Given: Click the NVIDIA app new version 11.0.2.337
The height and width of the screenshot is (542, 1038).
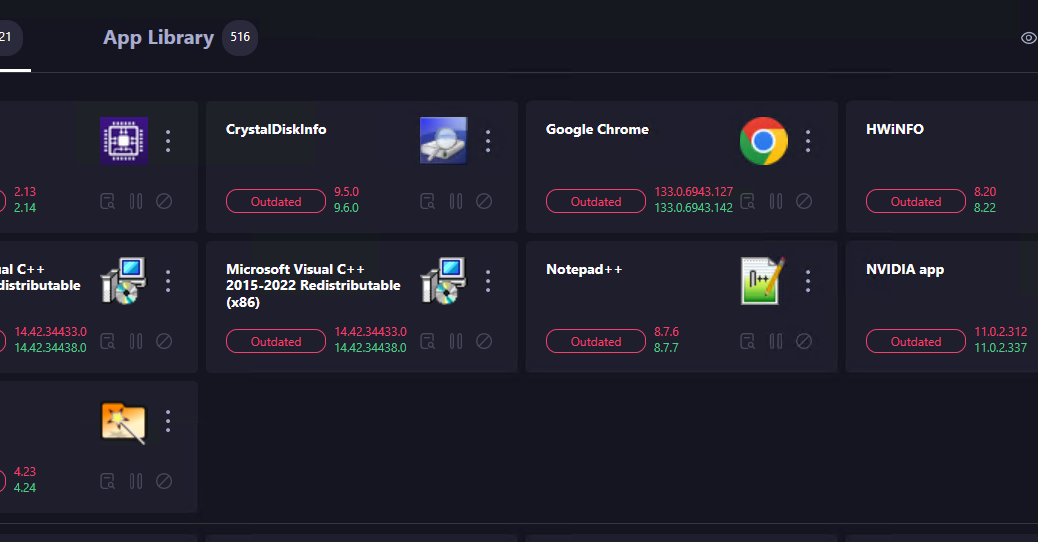Looking at the screenshot, I should [1000, 348].
